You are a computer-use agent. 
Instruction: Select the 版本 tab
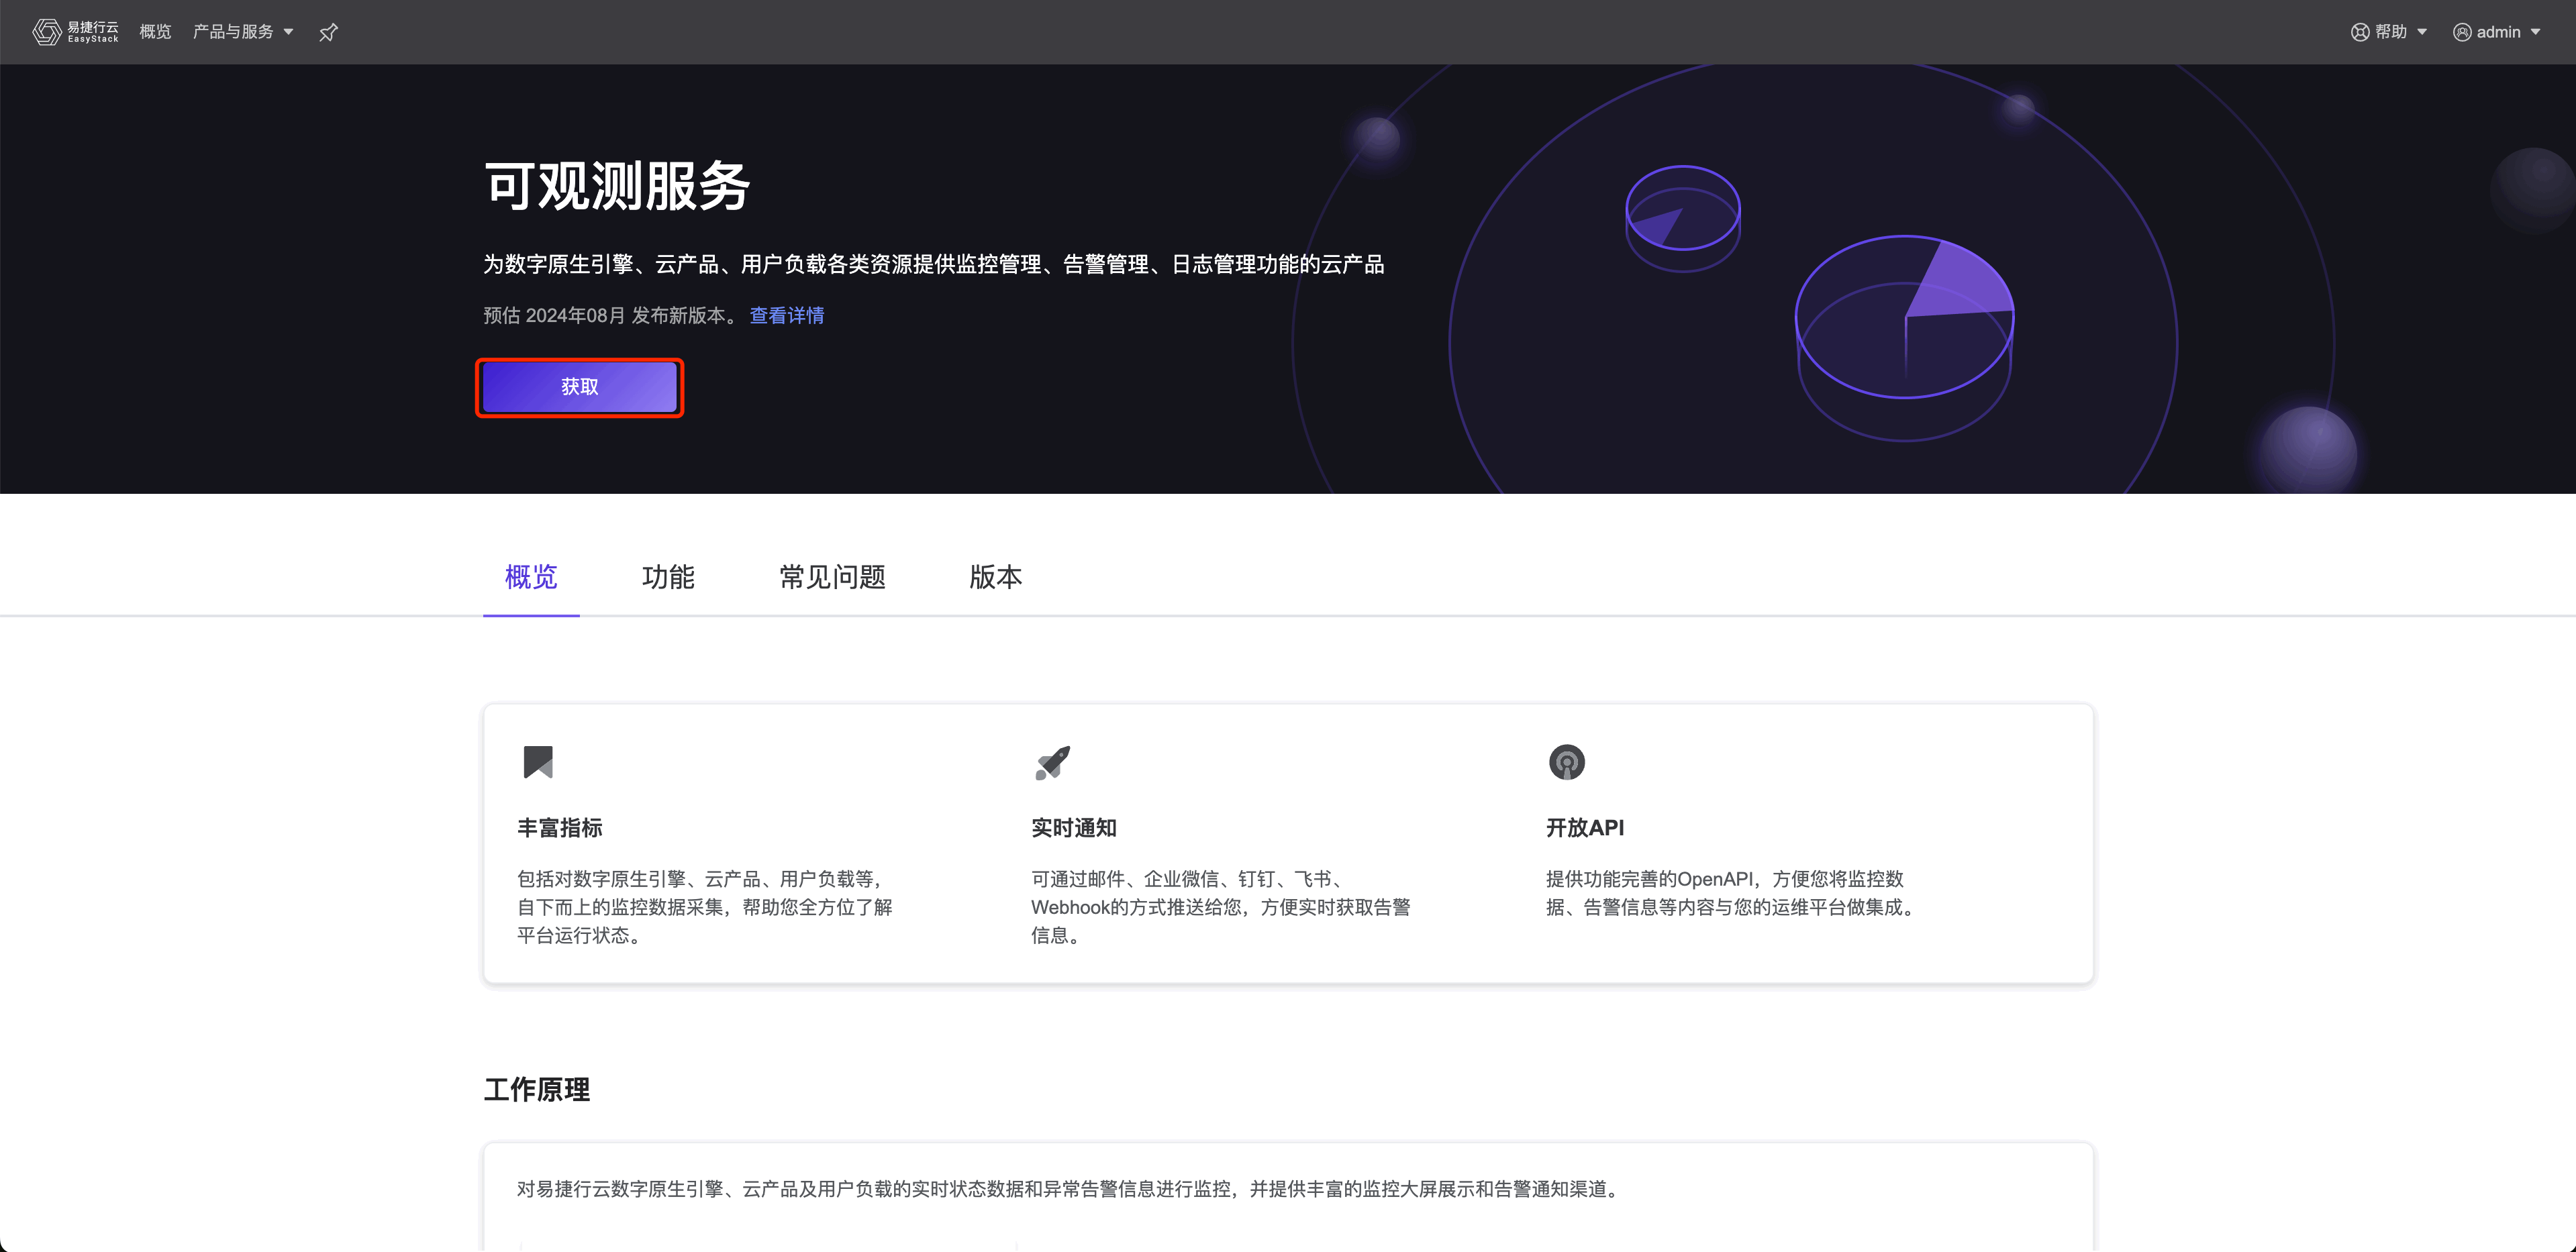(995, 577)
